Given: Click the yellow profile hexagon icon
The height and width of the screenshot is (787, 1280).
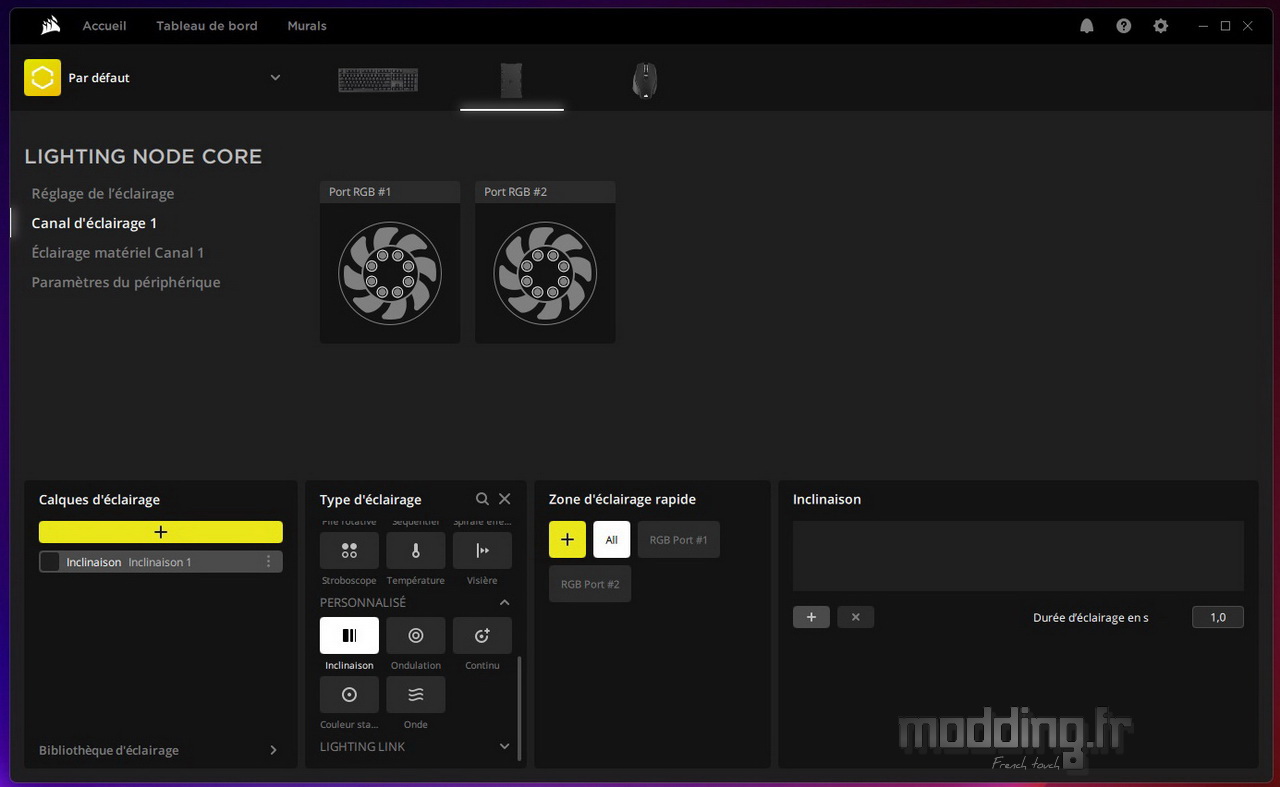Looking at the screenshot, I should (42, 78).
